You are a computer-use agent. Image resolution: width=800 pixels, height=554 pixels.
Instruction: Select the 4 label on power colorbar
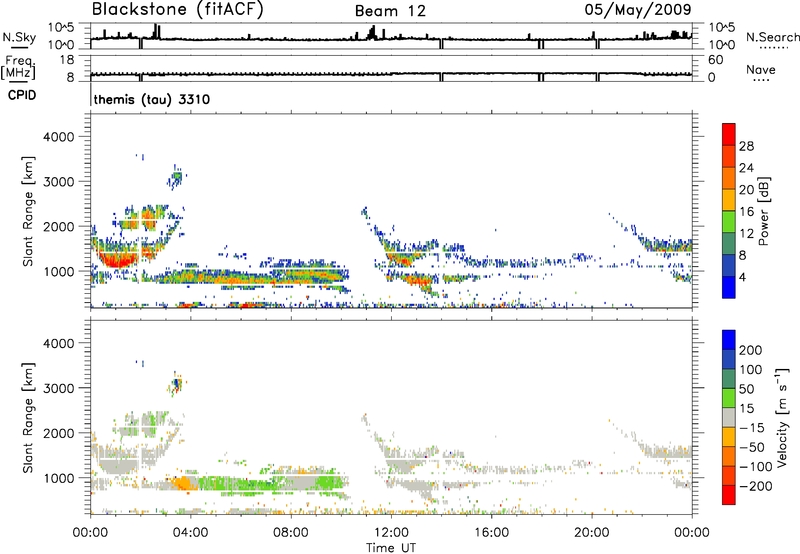click(x=743, y=277)
